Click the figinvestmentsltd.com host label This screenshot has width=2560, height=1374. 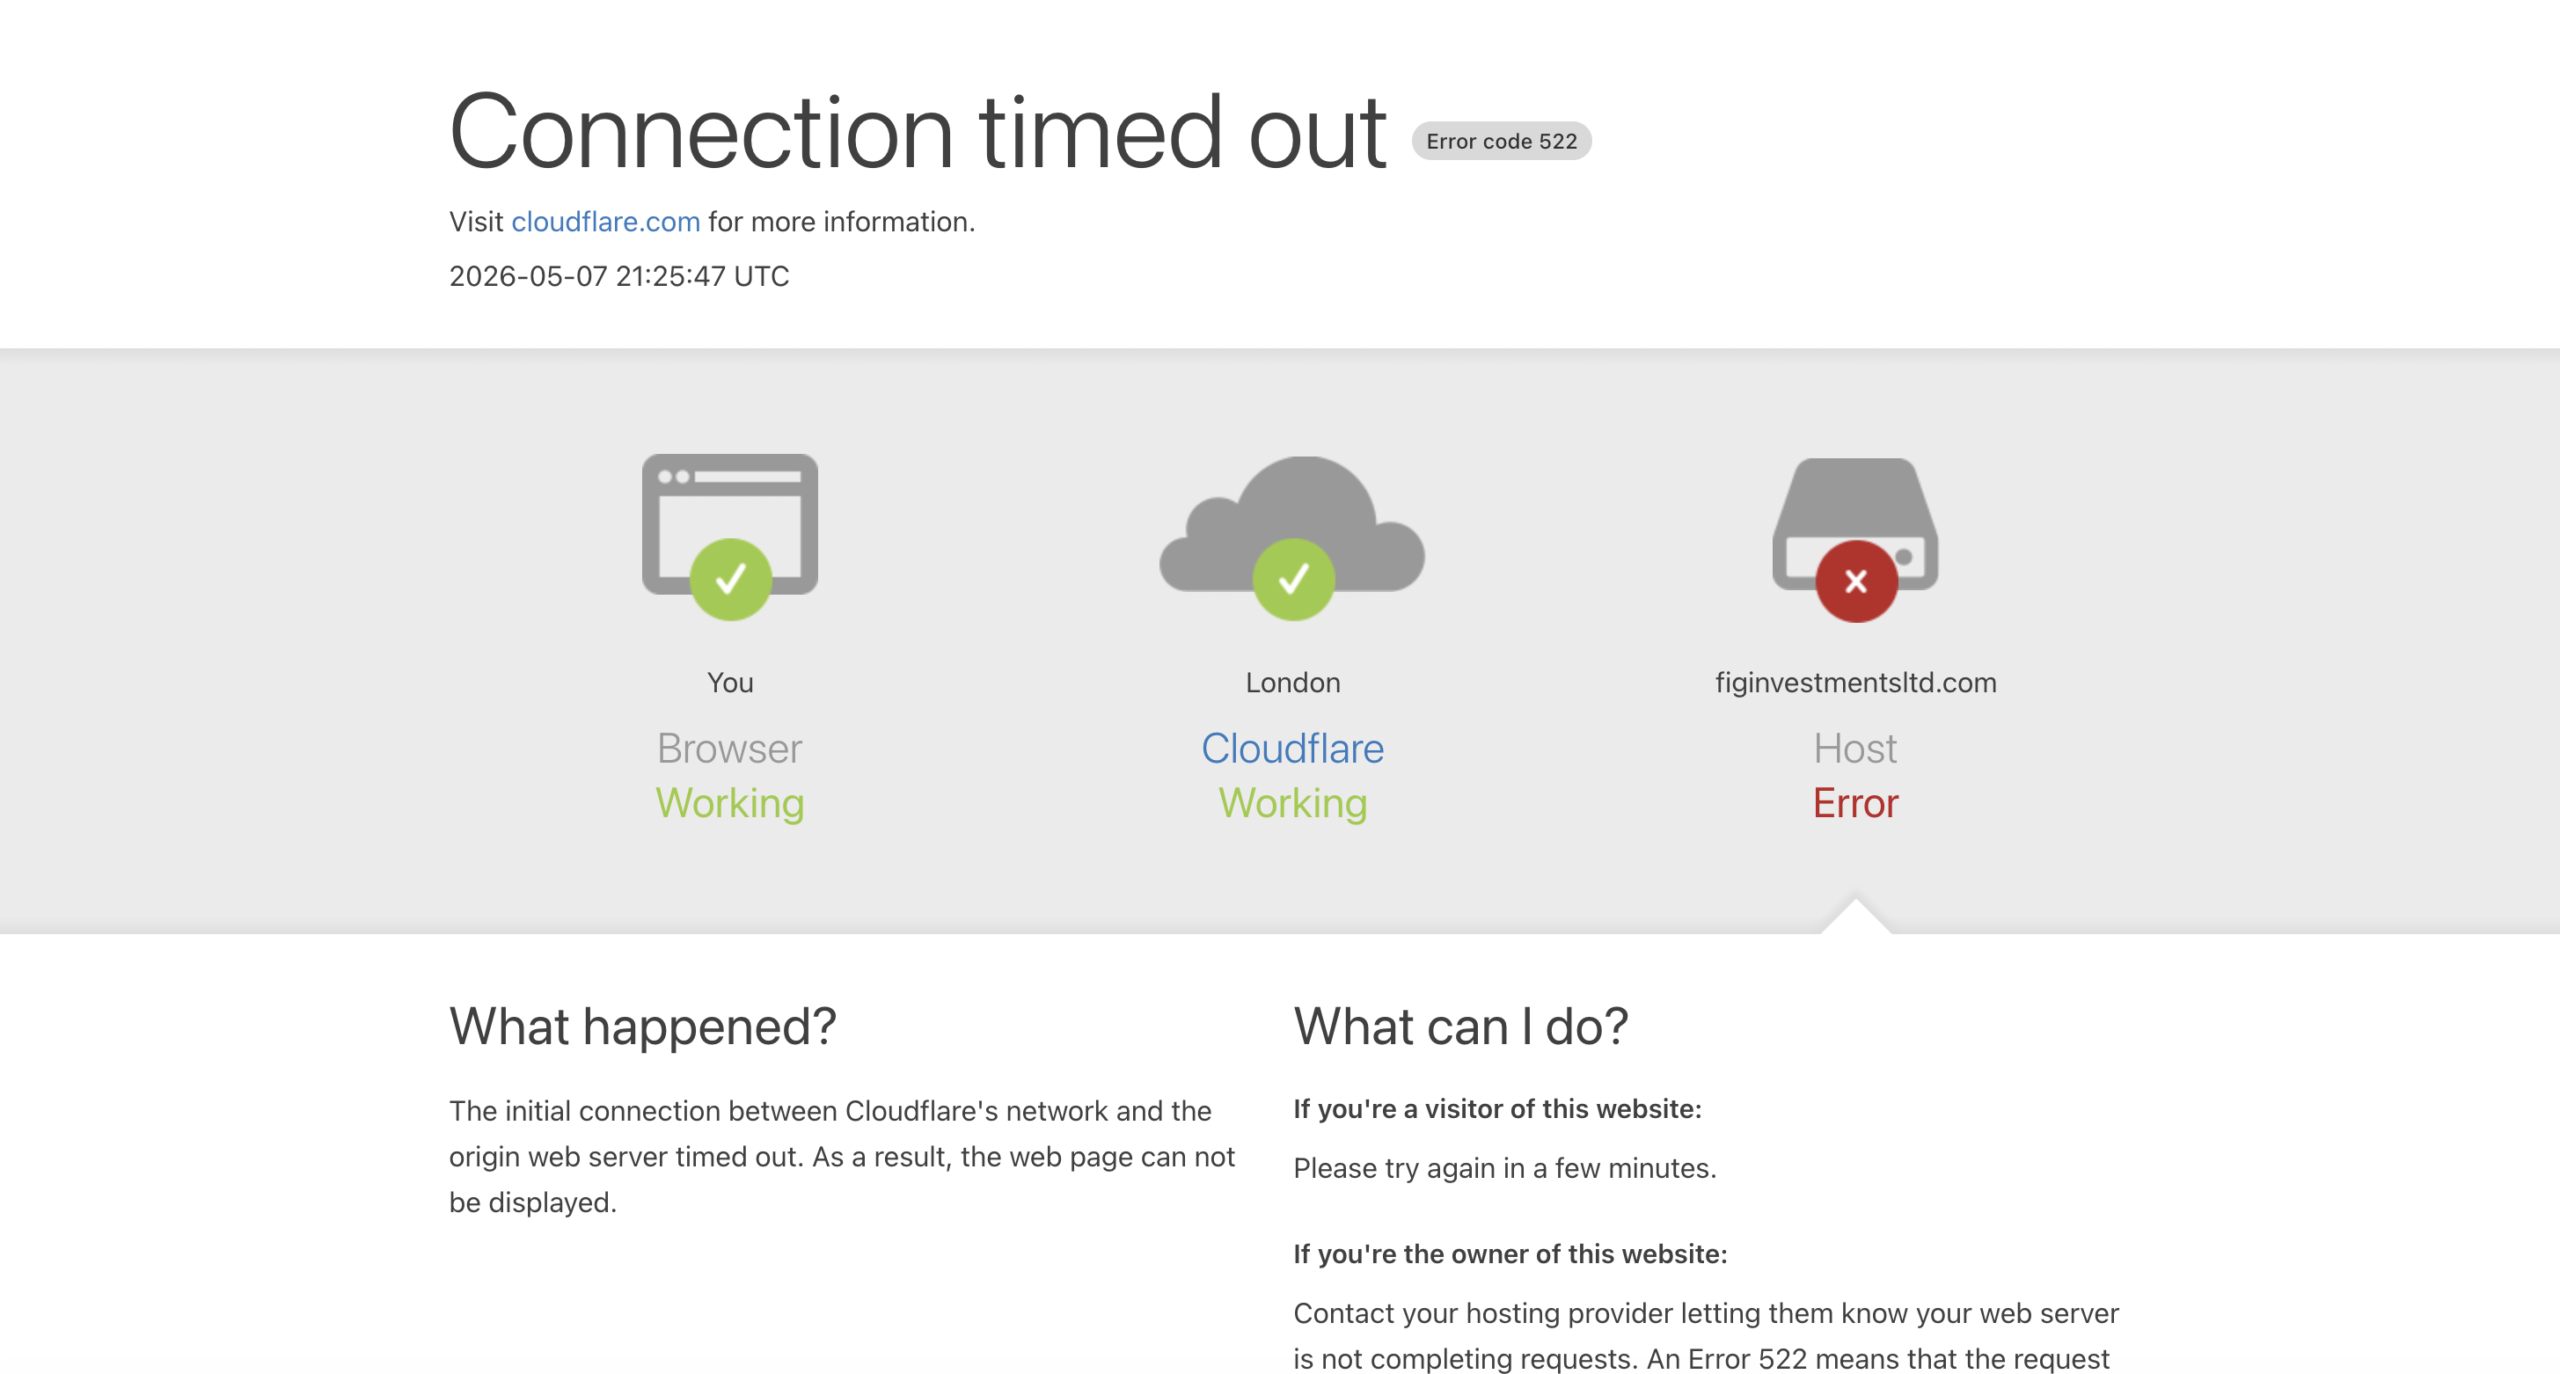[x=1855, y=682]
